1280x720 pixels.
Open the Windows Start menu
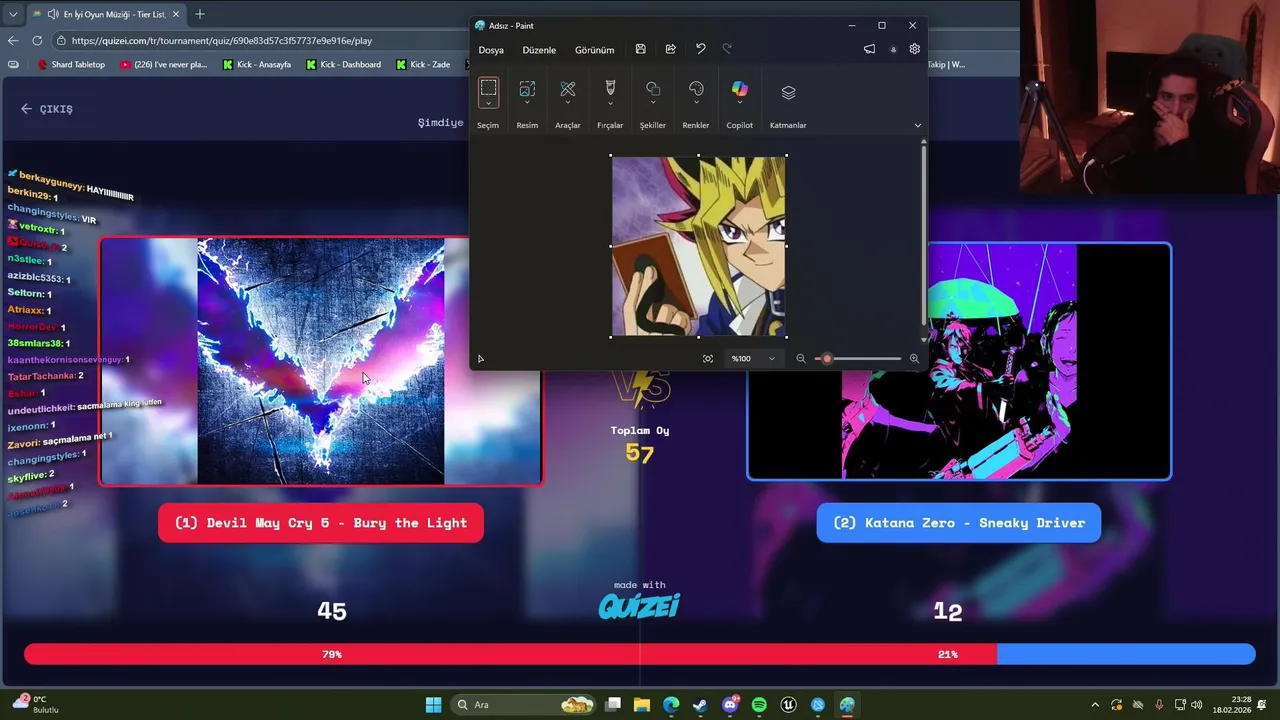pyautogui.click(x=433, y=705)
